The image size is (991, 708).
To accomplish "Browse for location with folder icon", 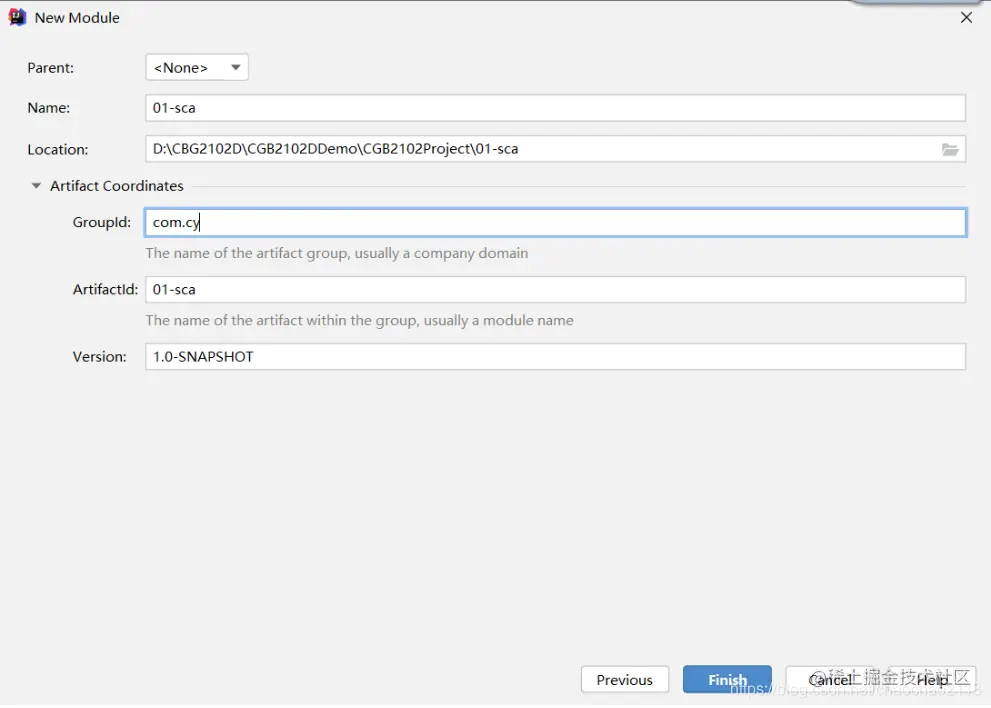I will tap(949, 150).
